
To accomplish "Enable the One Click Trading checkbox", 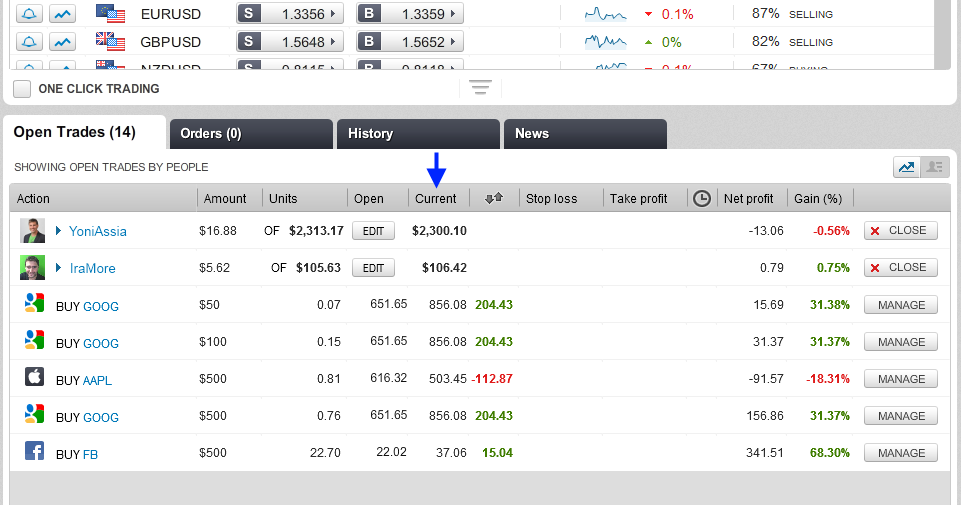I will tap(22, 89).
